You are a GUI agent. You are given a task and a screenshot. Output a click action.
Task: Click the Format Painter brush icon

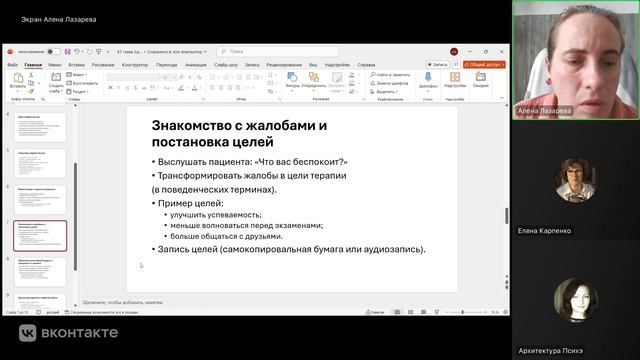(x=31, y=91)
